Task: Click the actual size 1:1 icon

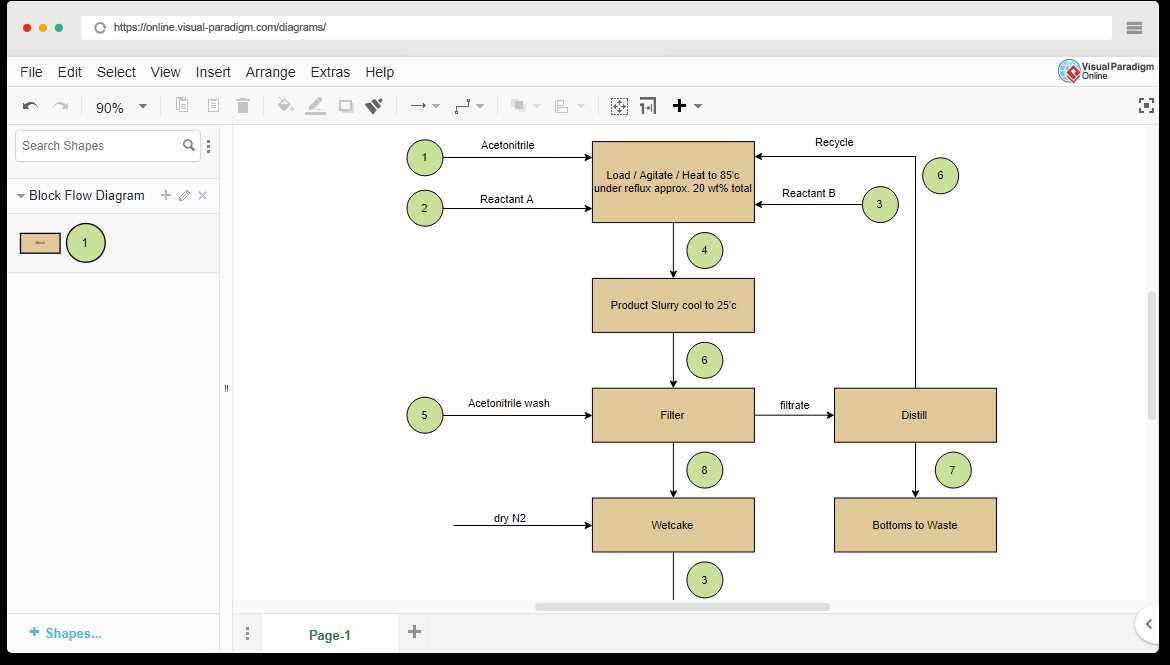Action: coord(648,106)
